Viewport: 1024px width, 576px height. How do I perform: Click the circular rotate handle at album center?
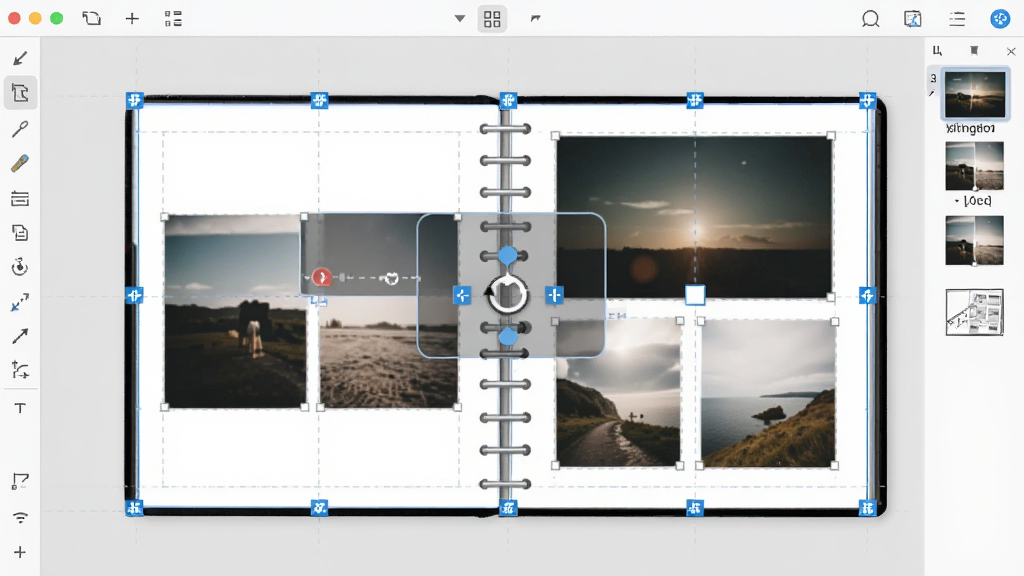[x=507, y=295]
